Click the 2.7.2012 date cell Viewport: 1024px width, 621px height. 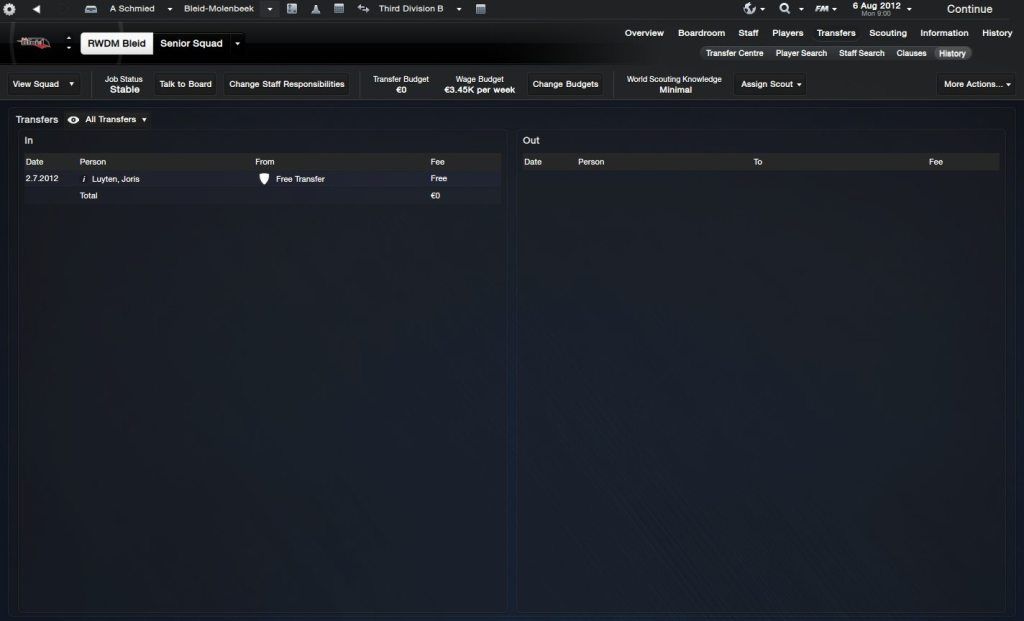pyautogui.click(x=42, y=178)
